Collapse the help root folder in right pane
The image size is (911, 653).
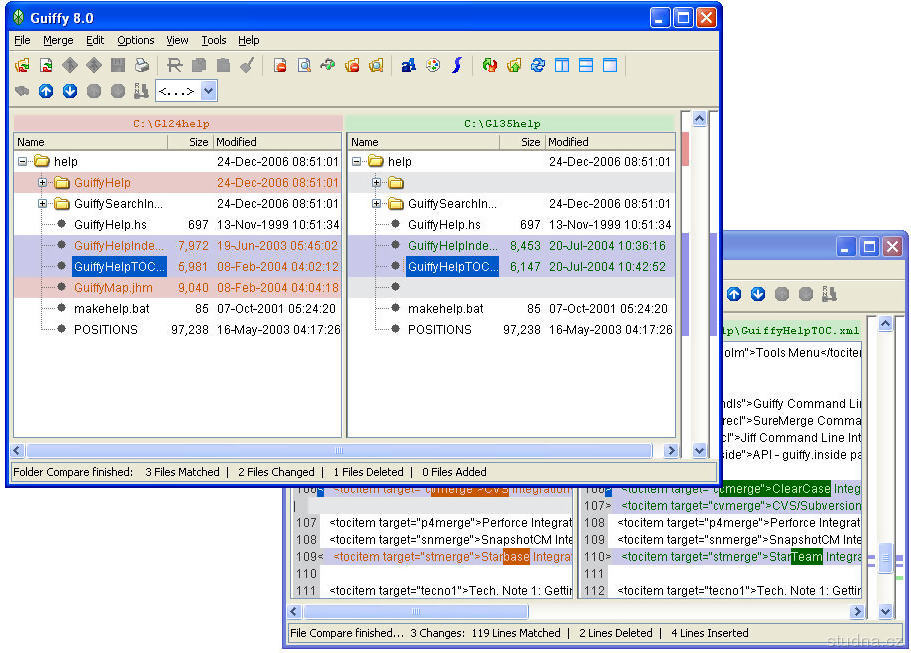pos(357,161)
